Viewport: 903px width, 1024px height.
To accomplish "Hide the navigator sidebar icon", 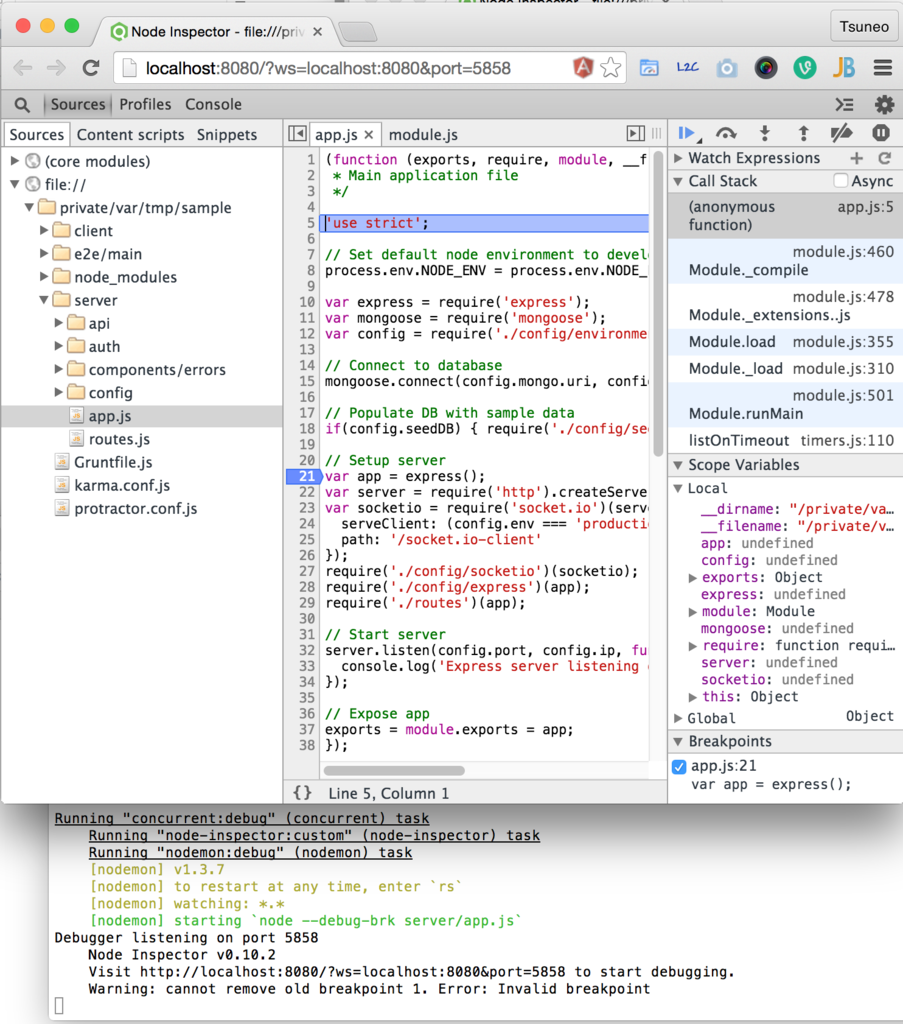I will (297, 134).
